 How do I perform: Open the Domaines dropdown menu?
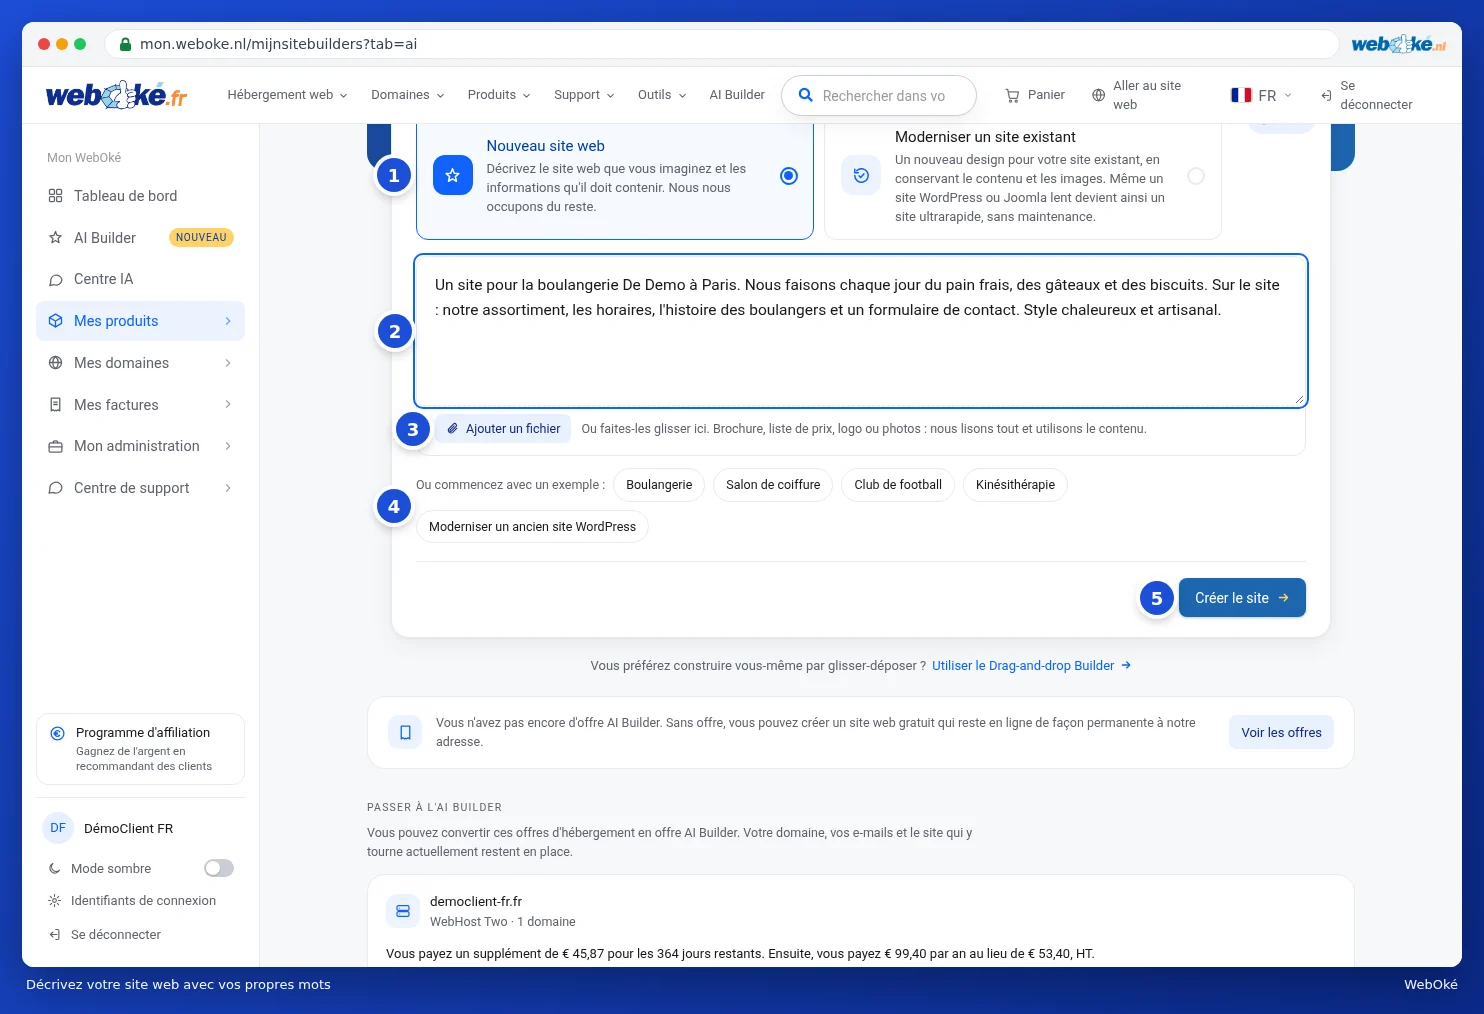(407, 95)
